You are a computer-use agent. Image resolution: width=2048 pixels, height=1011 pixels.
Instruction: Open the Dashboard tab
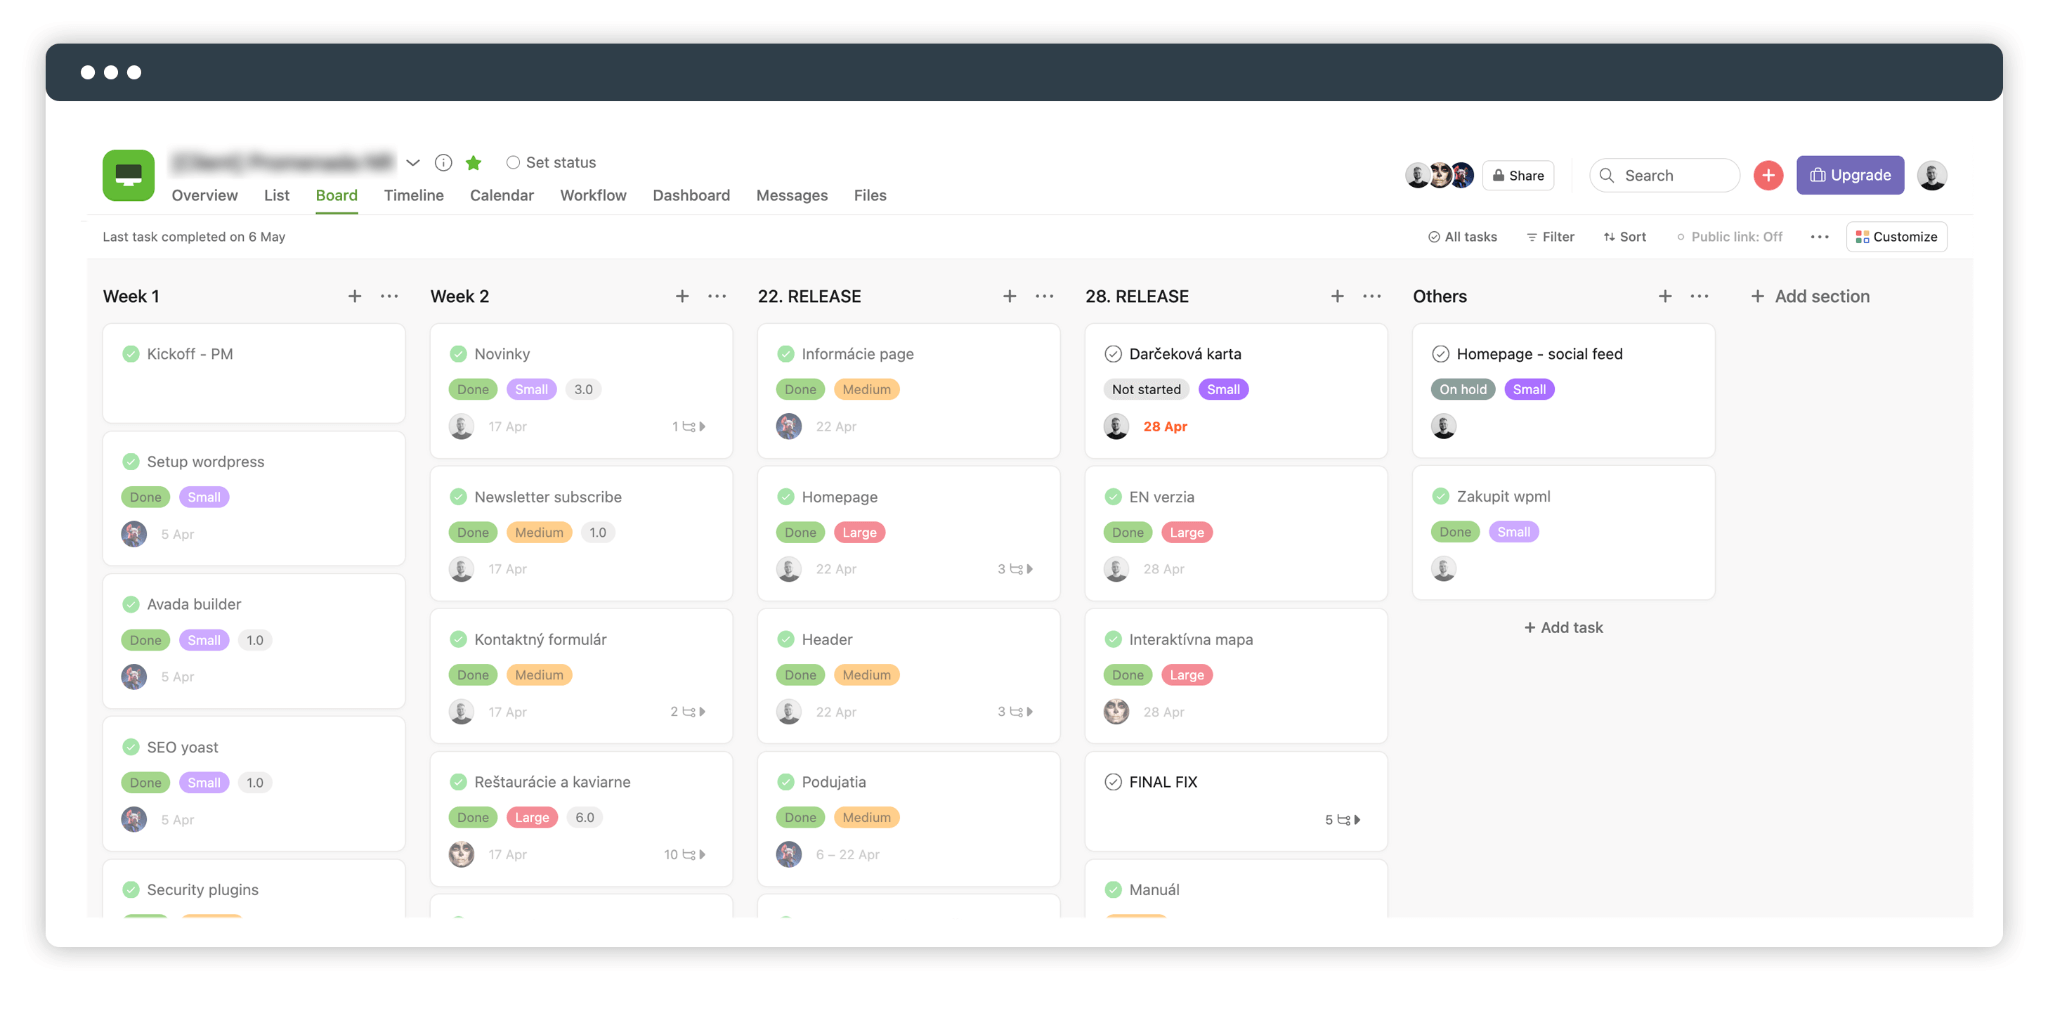pyautogui.click(x=691, y=195)
